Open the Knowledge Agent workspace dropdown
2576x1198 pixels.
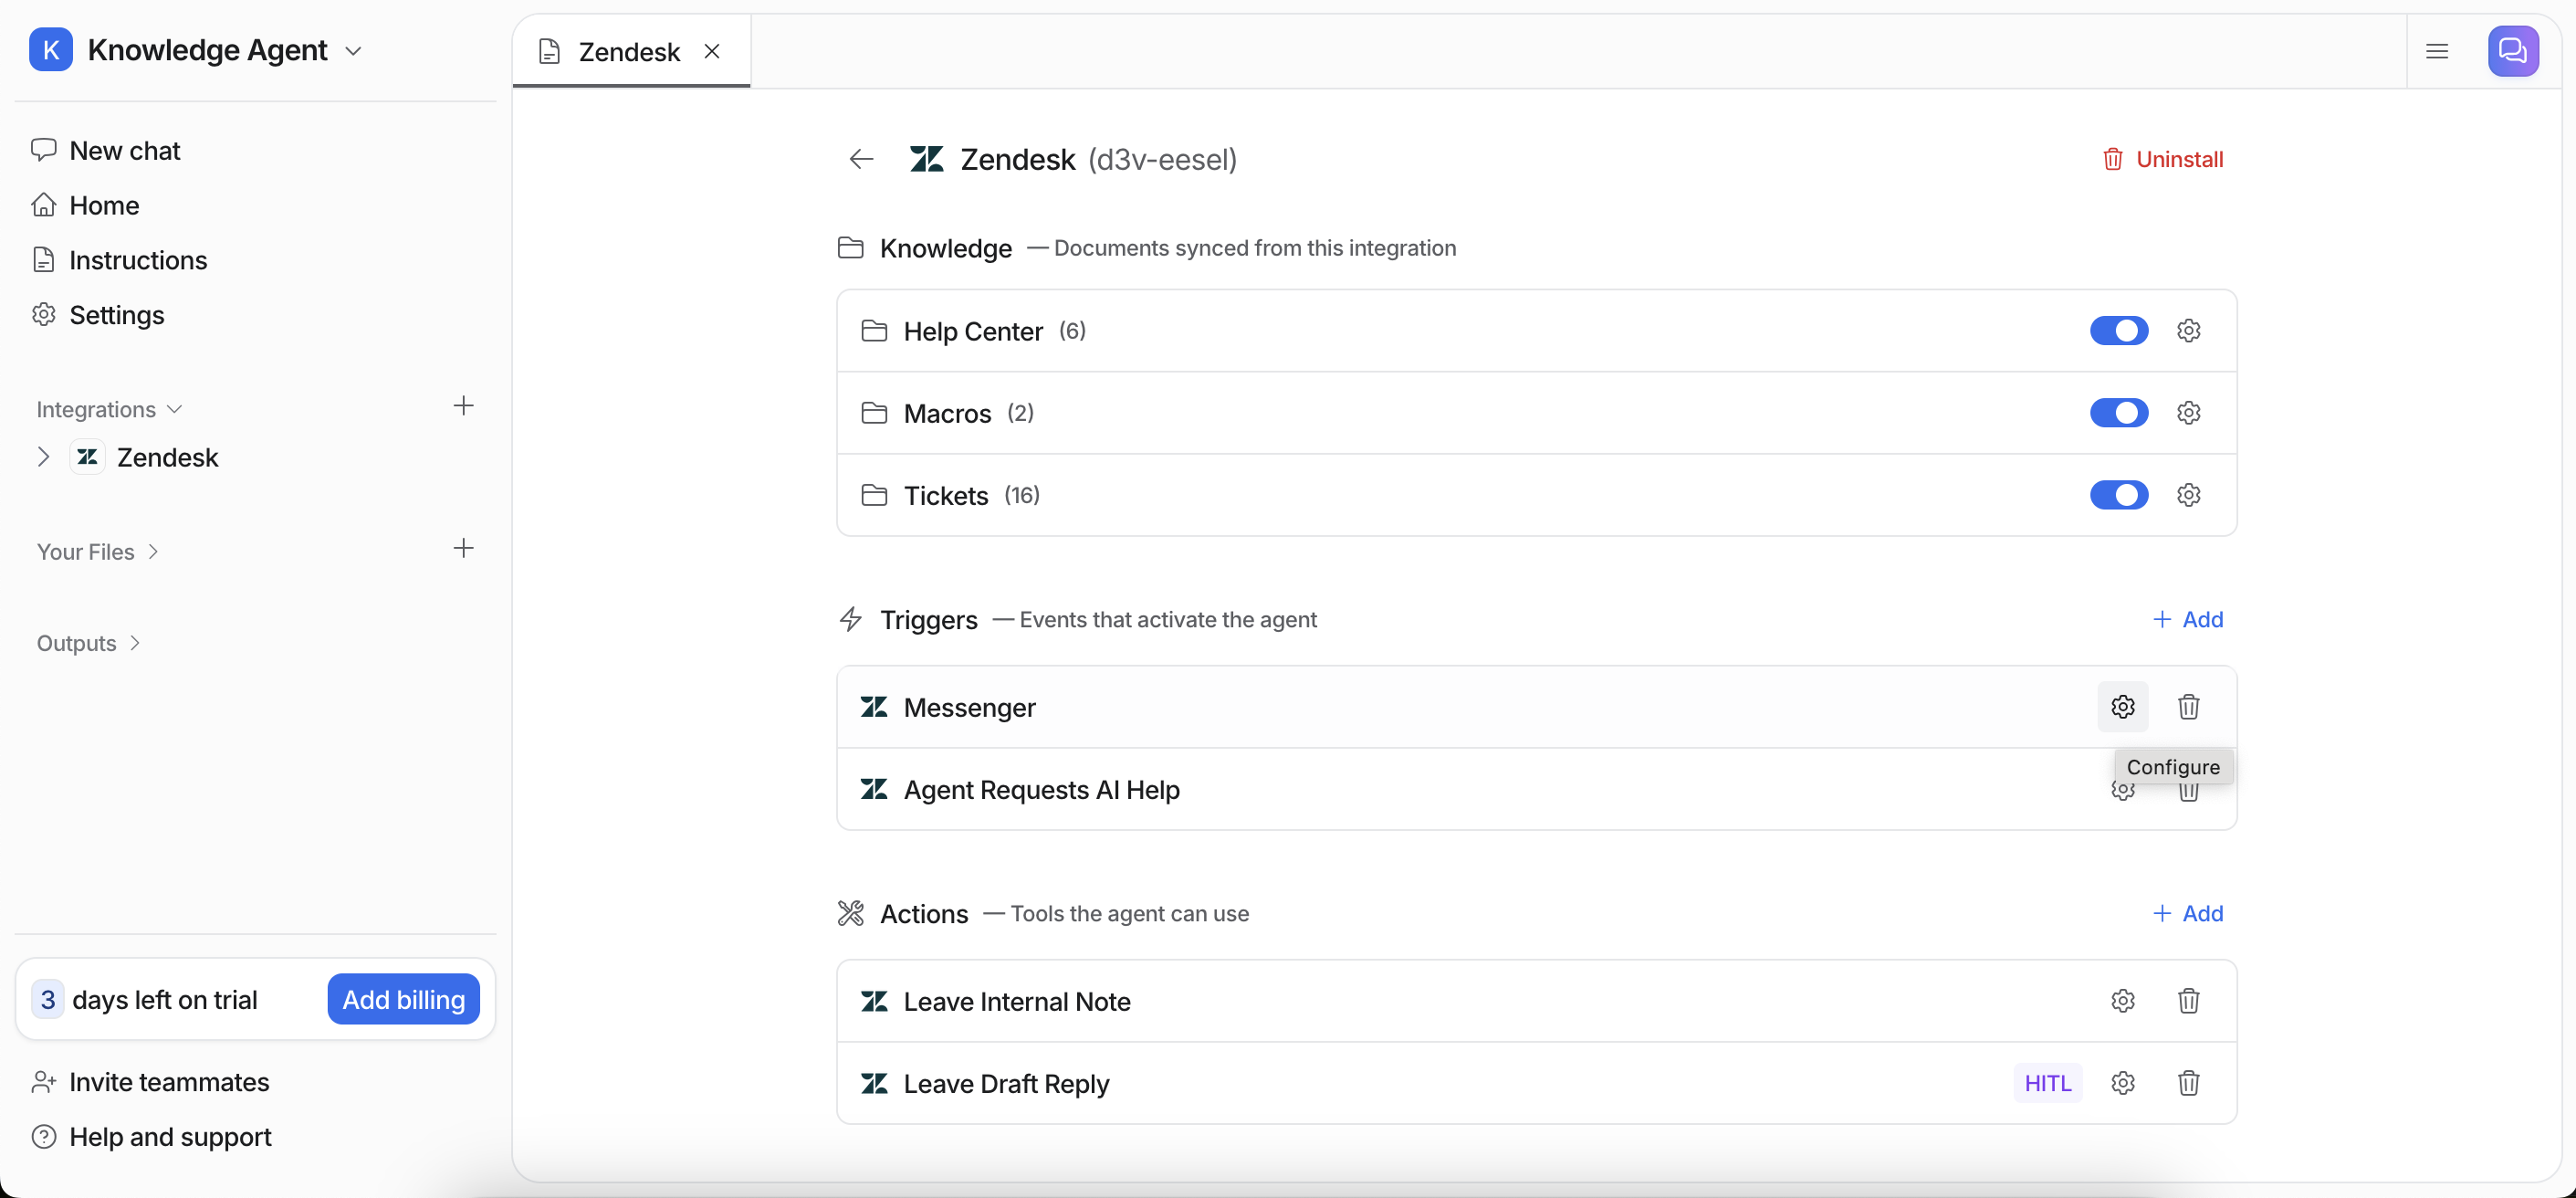tap(353, 51)
